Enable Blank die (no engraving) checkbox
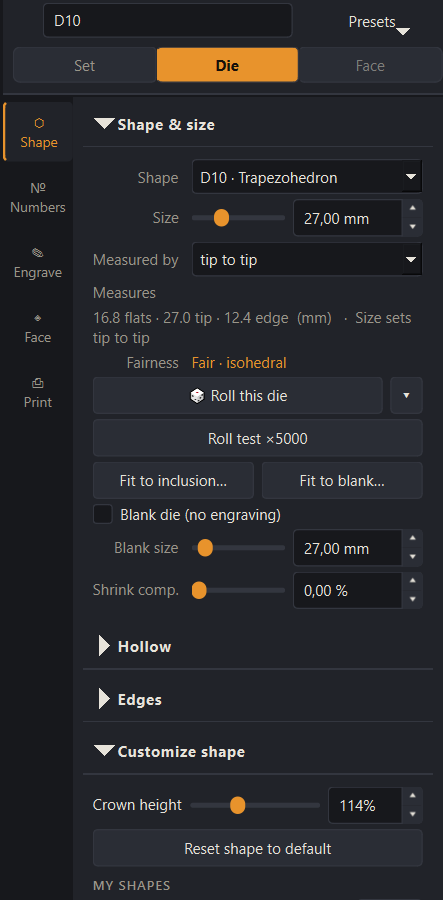 pyautogui.click(x=103, y=515)
